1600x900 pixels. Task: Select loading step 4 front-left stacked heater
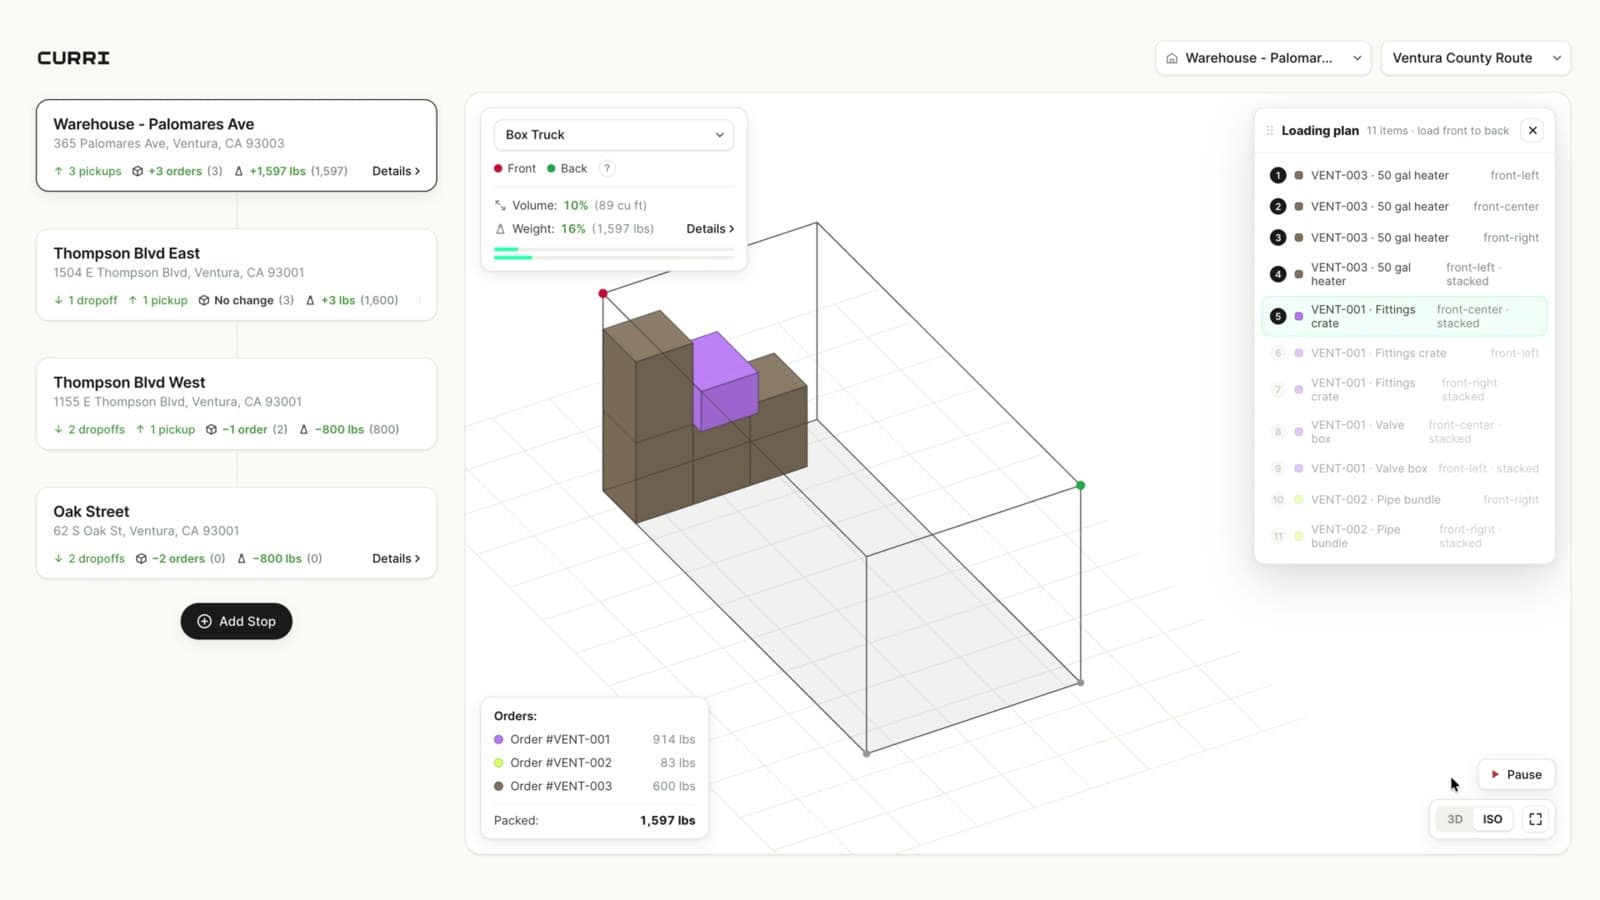pos(1404,274)
